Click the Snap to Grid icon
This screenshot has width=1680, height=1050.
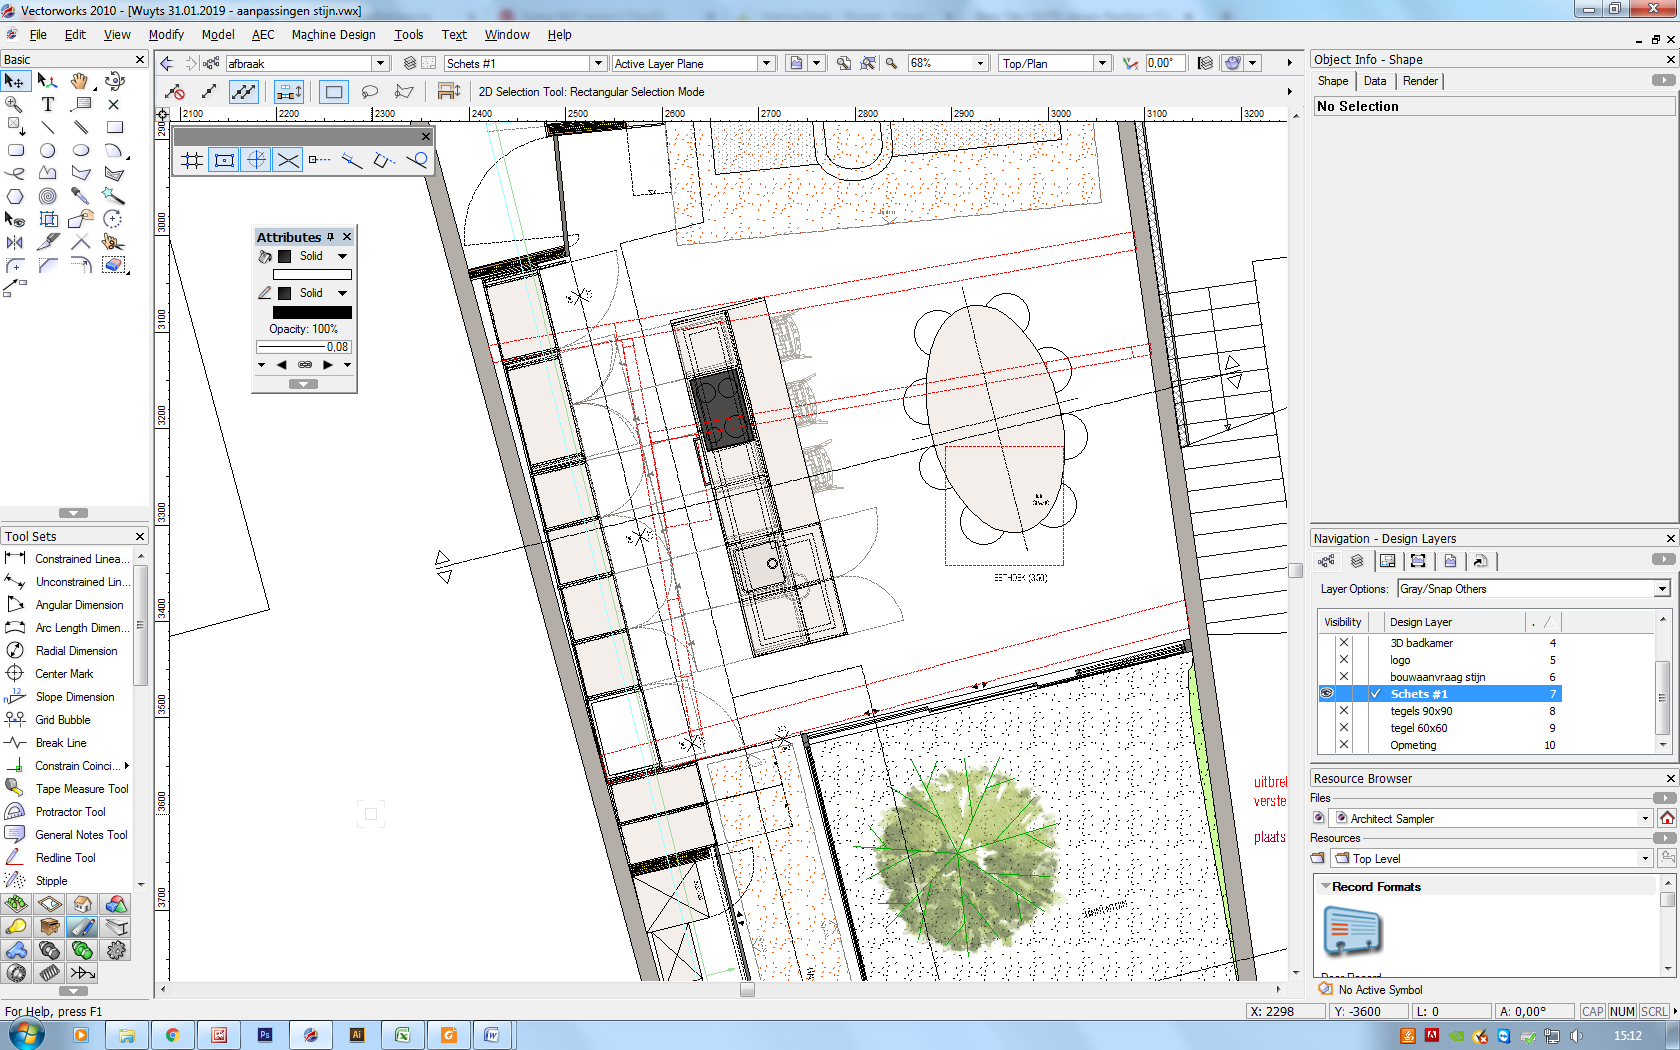point(192,160)
